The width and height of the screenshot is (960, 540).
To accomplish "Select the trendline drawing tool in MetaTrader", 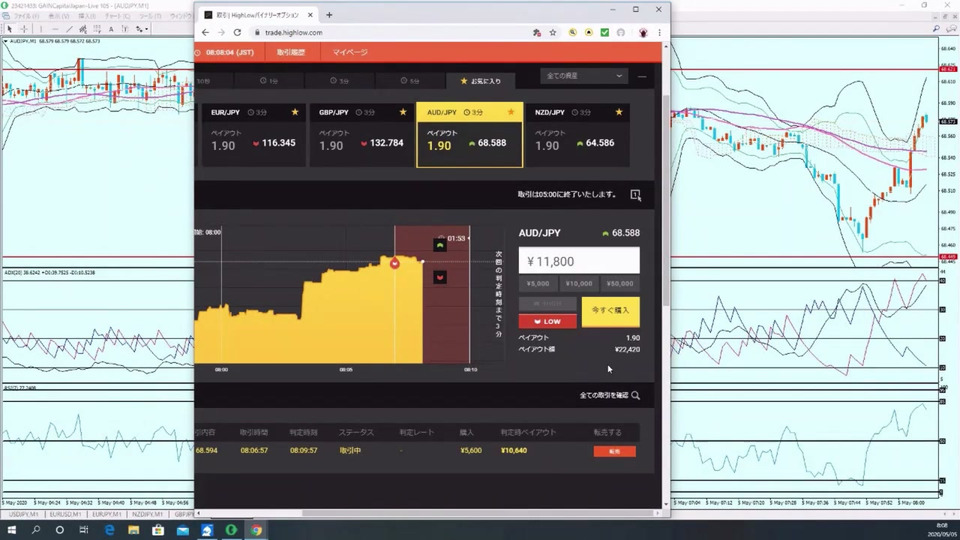I will (x=69, y=29).
